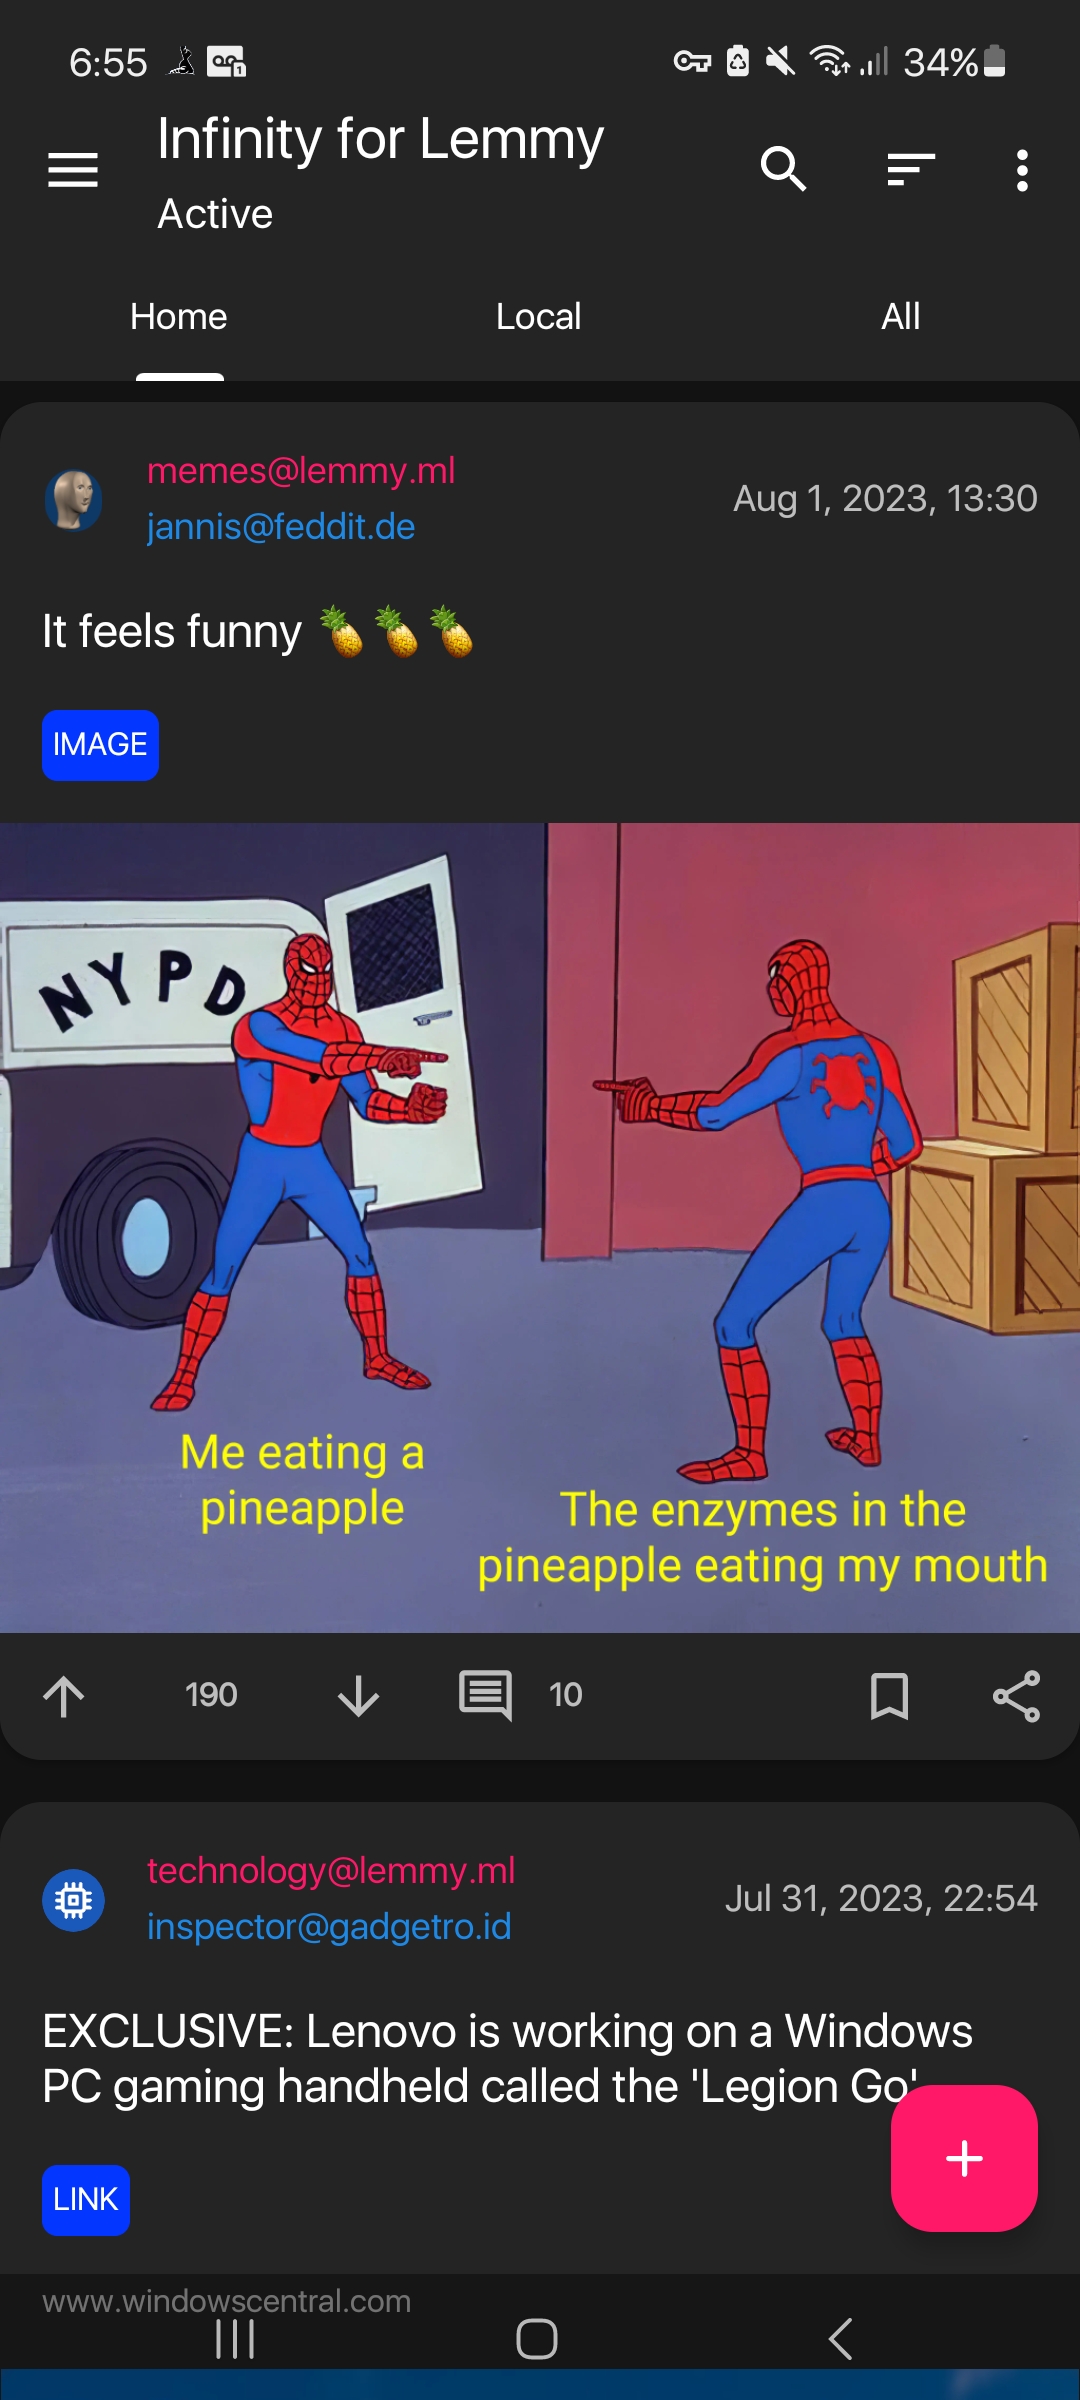
Task: Upvote the pineapple meme post
Action: pos(64,1696)
